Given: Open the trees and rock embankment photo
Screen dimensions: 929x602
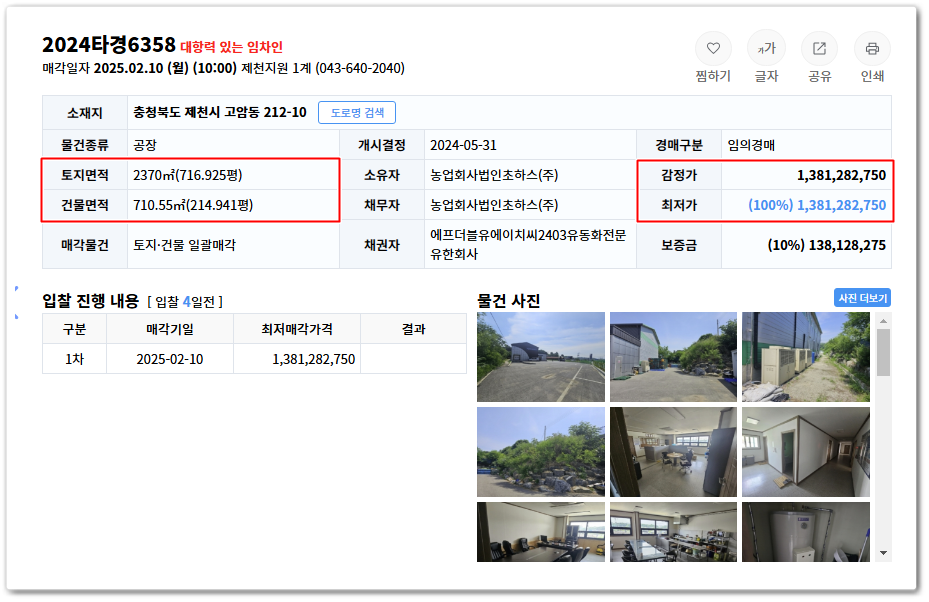Looking at the screenshot, I should point(540,452).
